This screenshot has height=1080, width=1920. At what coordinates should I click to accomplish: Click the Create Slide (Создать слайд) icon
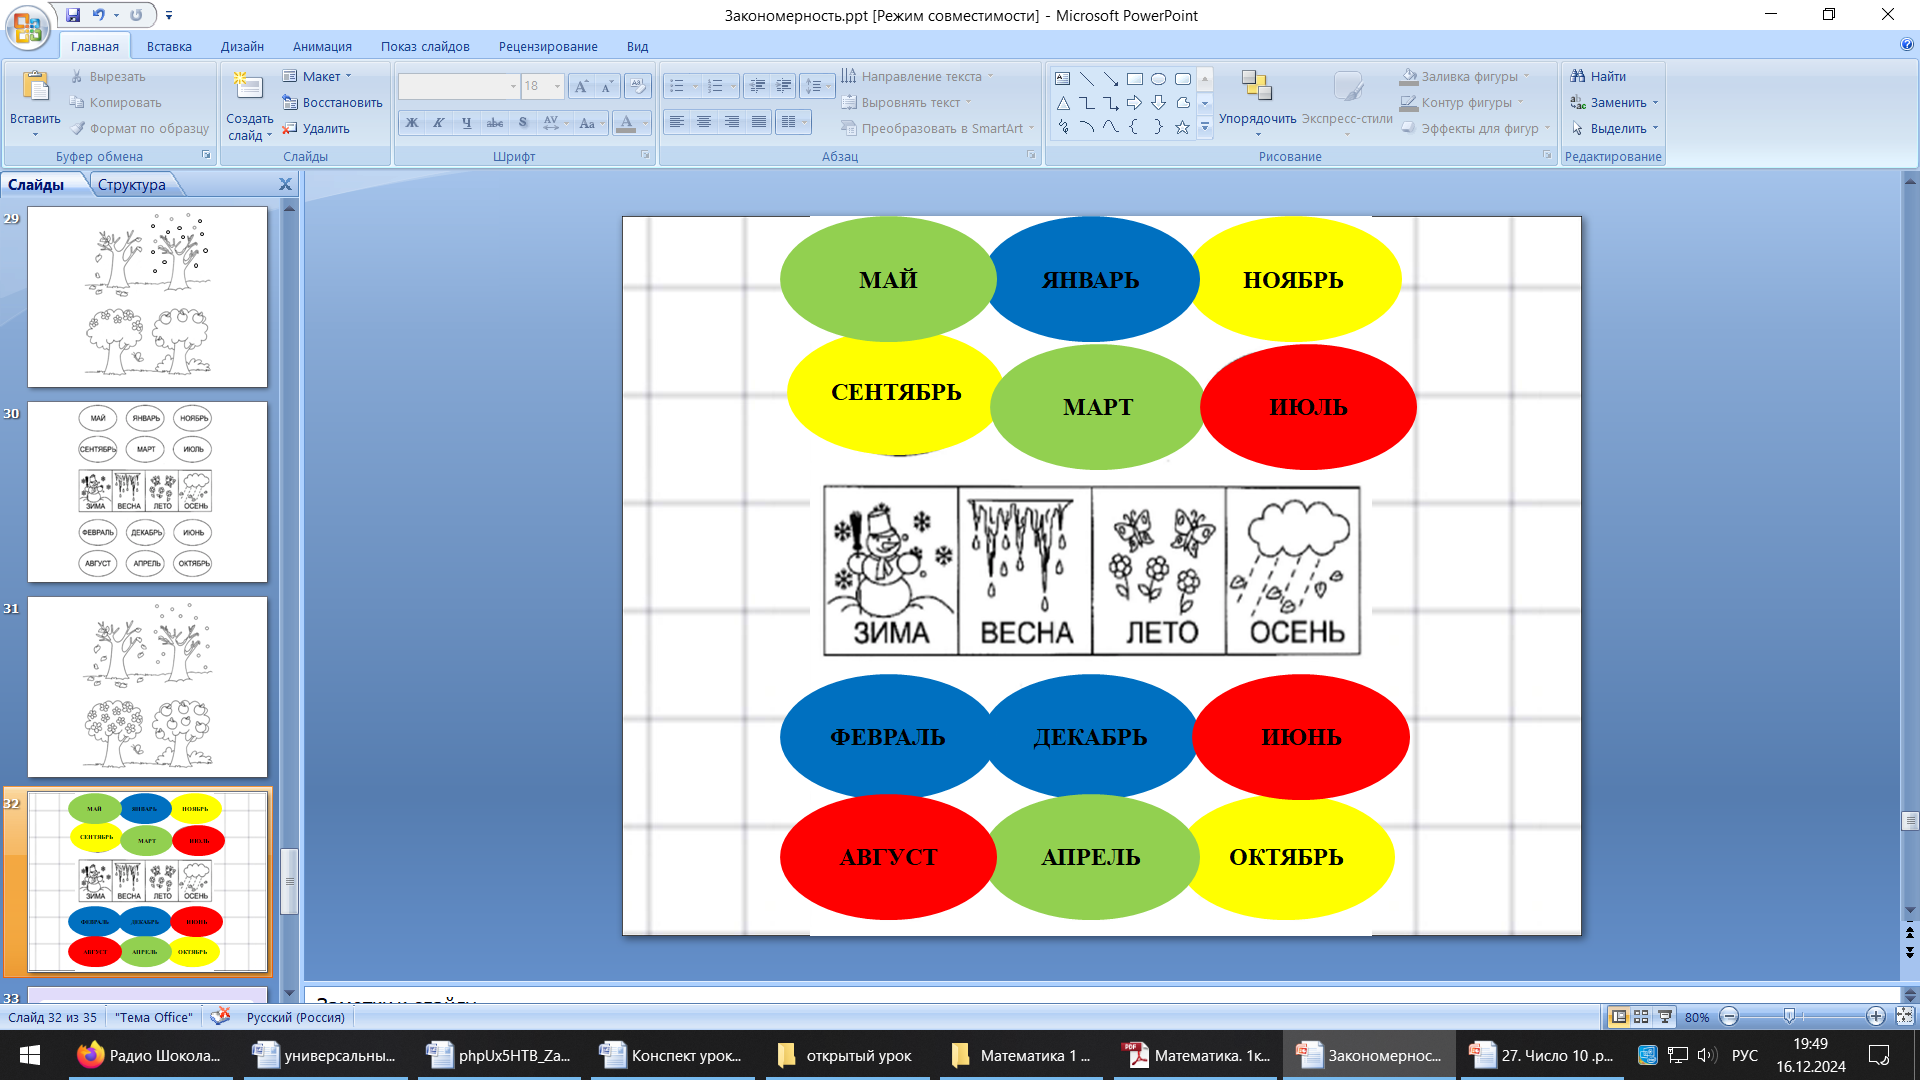248,88
